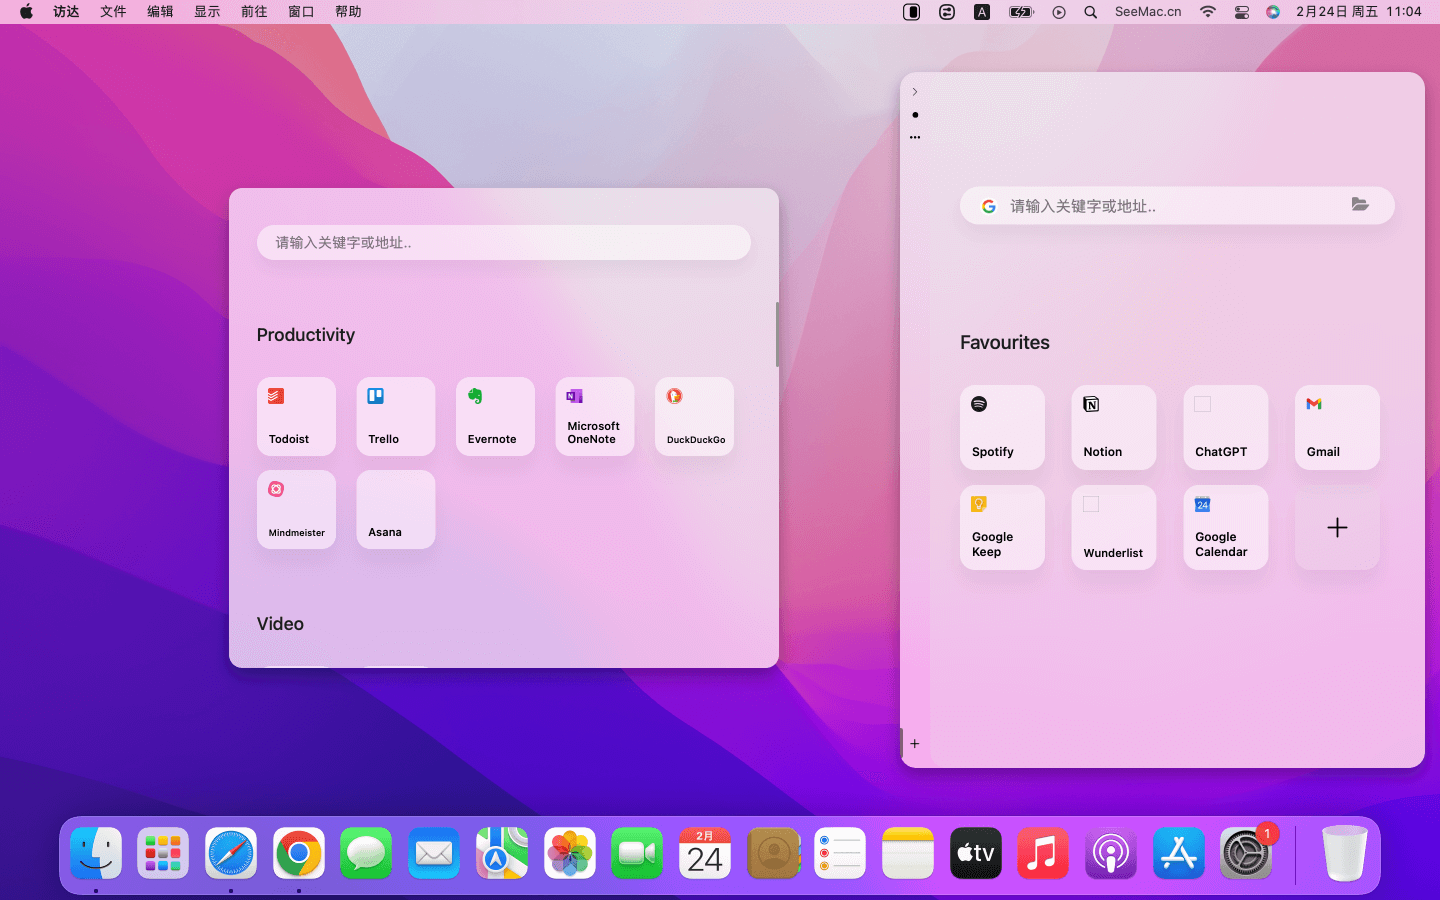Open Mail from the Dock
The image size is (1440, 900).
434,854
